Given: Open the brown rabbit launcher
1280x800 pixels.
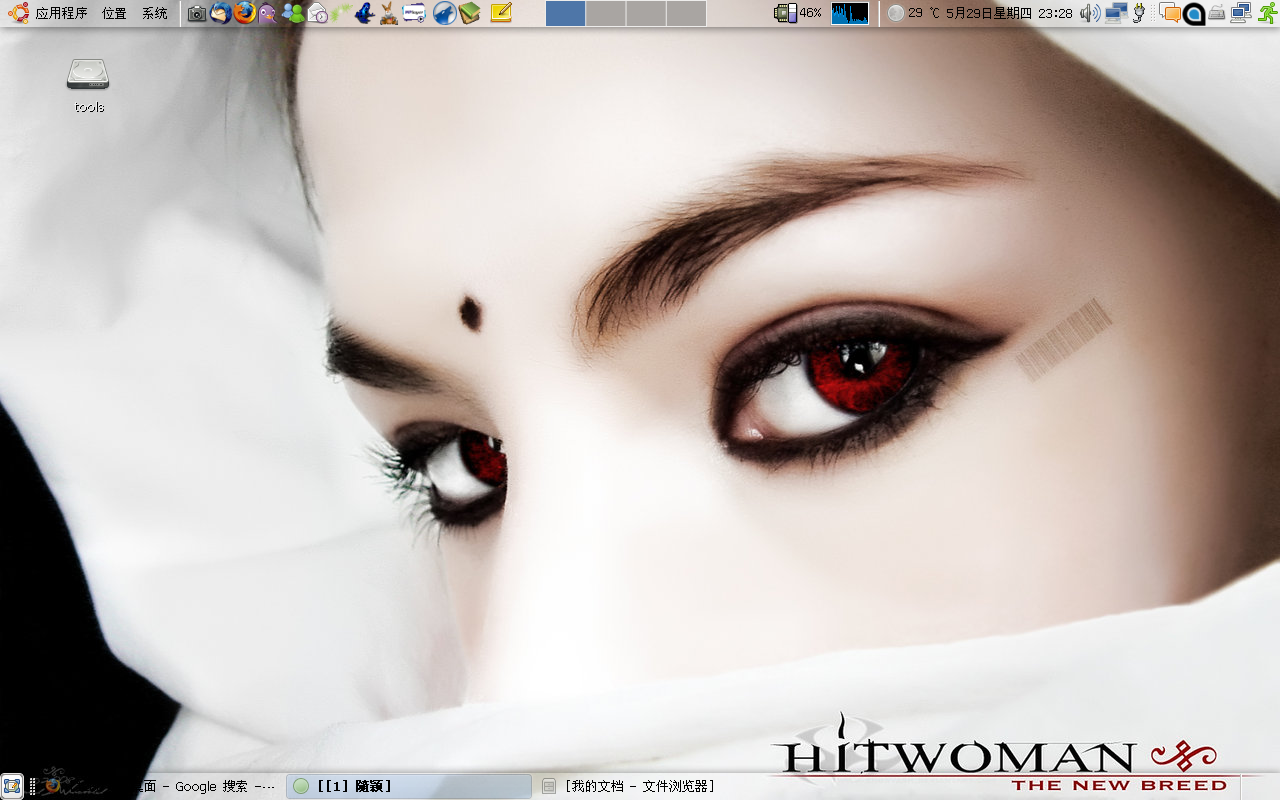Looking at the screenshot, I should (x=389, y=13).
